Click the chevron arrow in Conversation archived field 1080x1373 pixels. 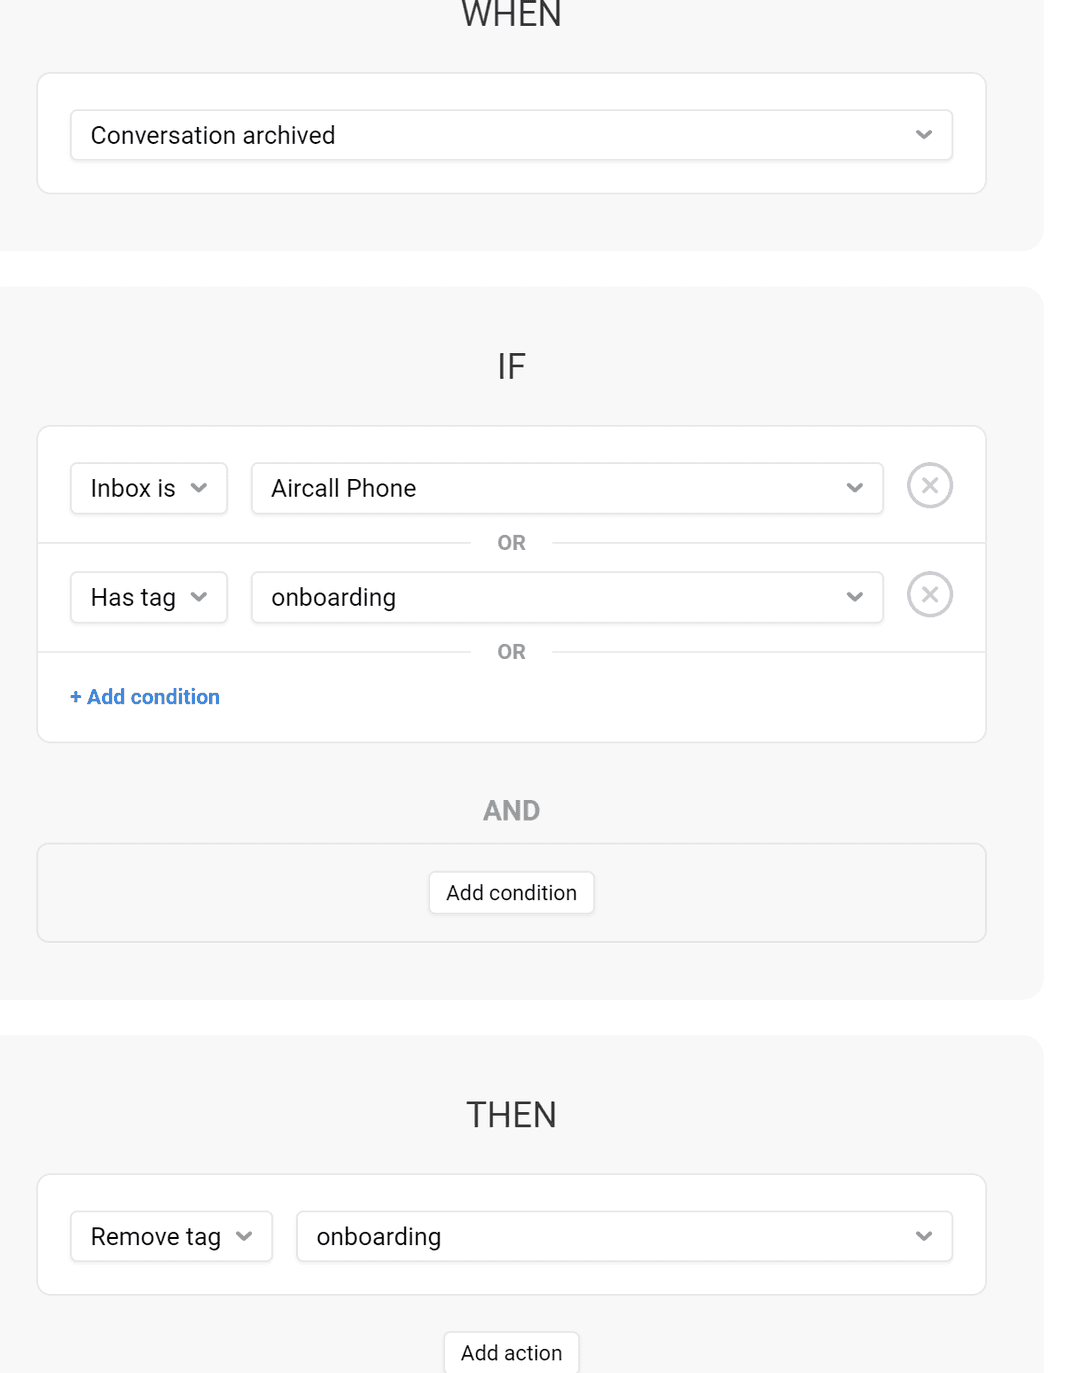coord(923,135)
